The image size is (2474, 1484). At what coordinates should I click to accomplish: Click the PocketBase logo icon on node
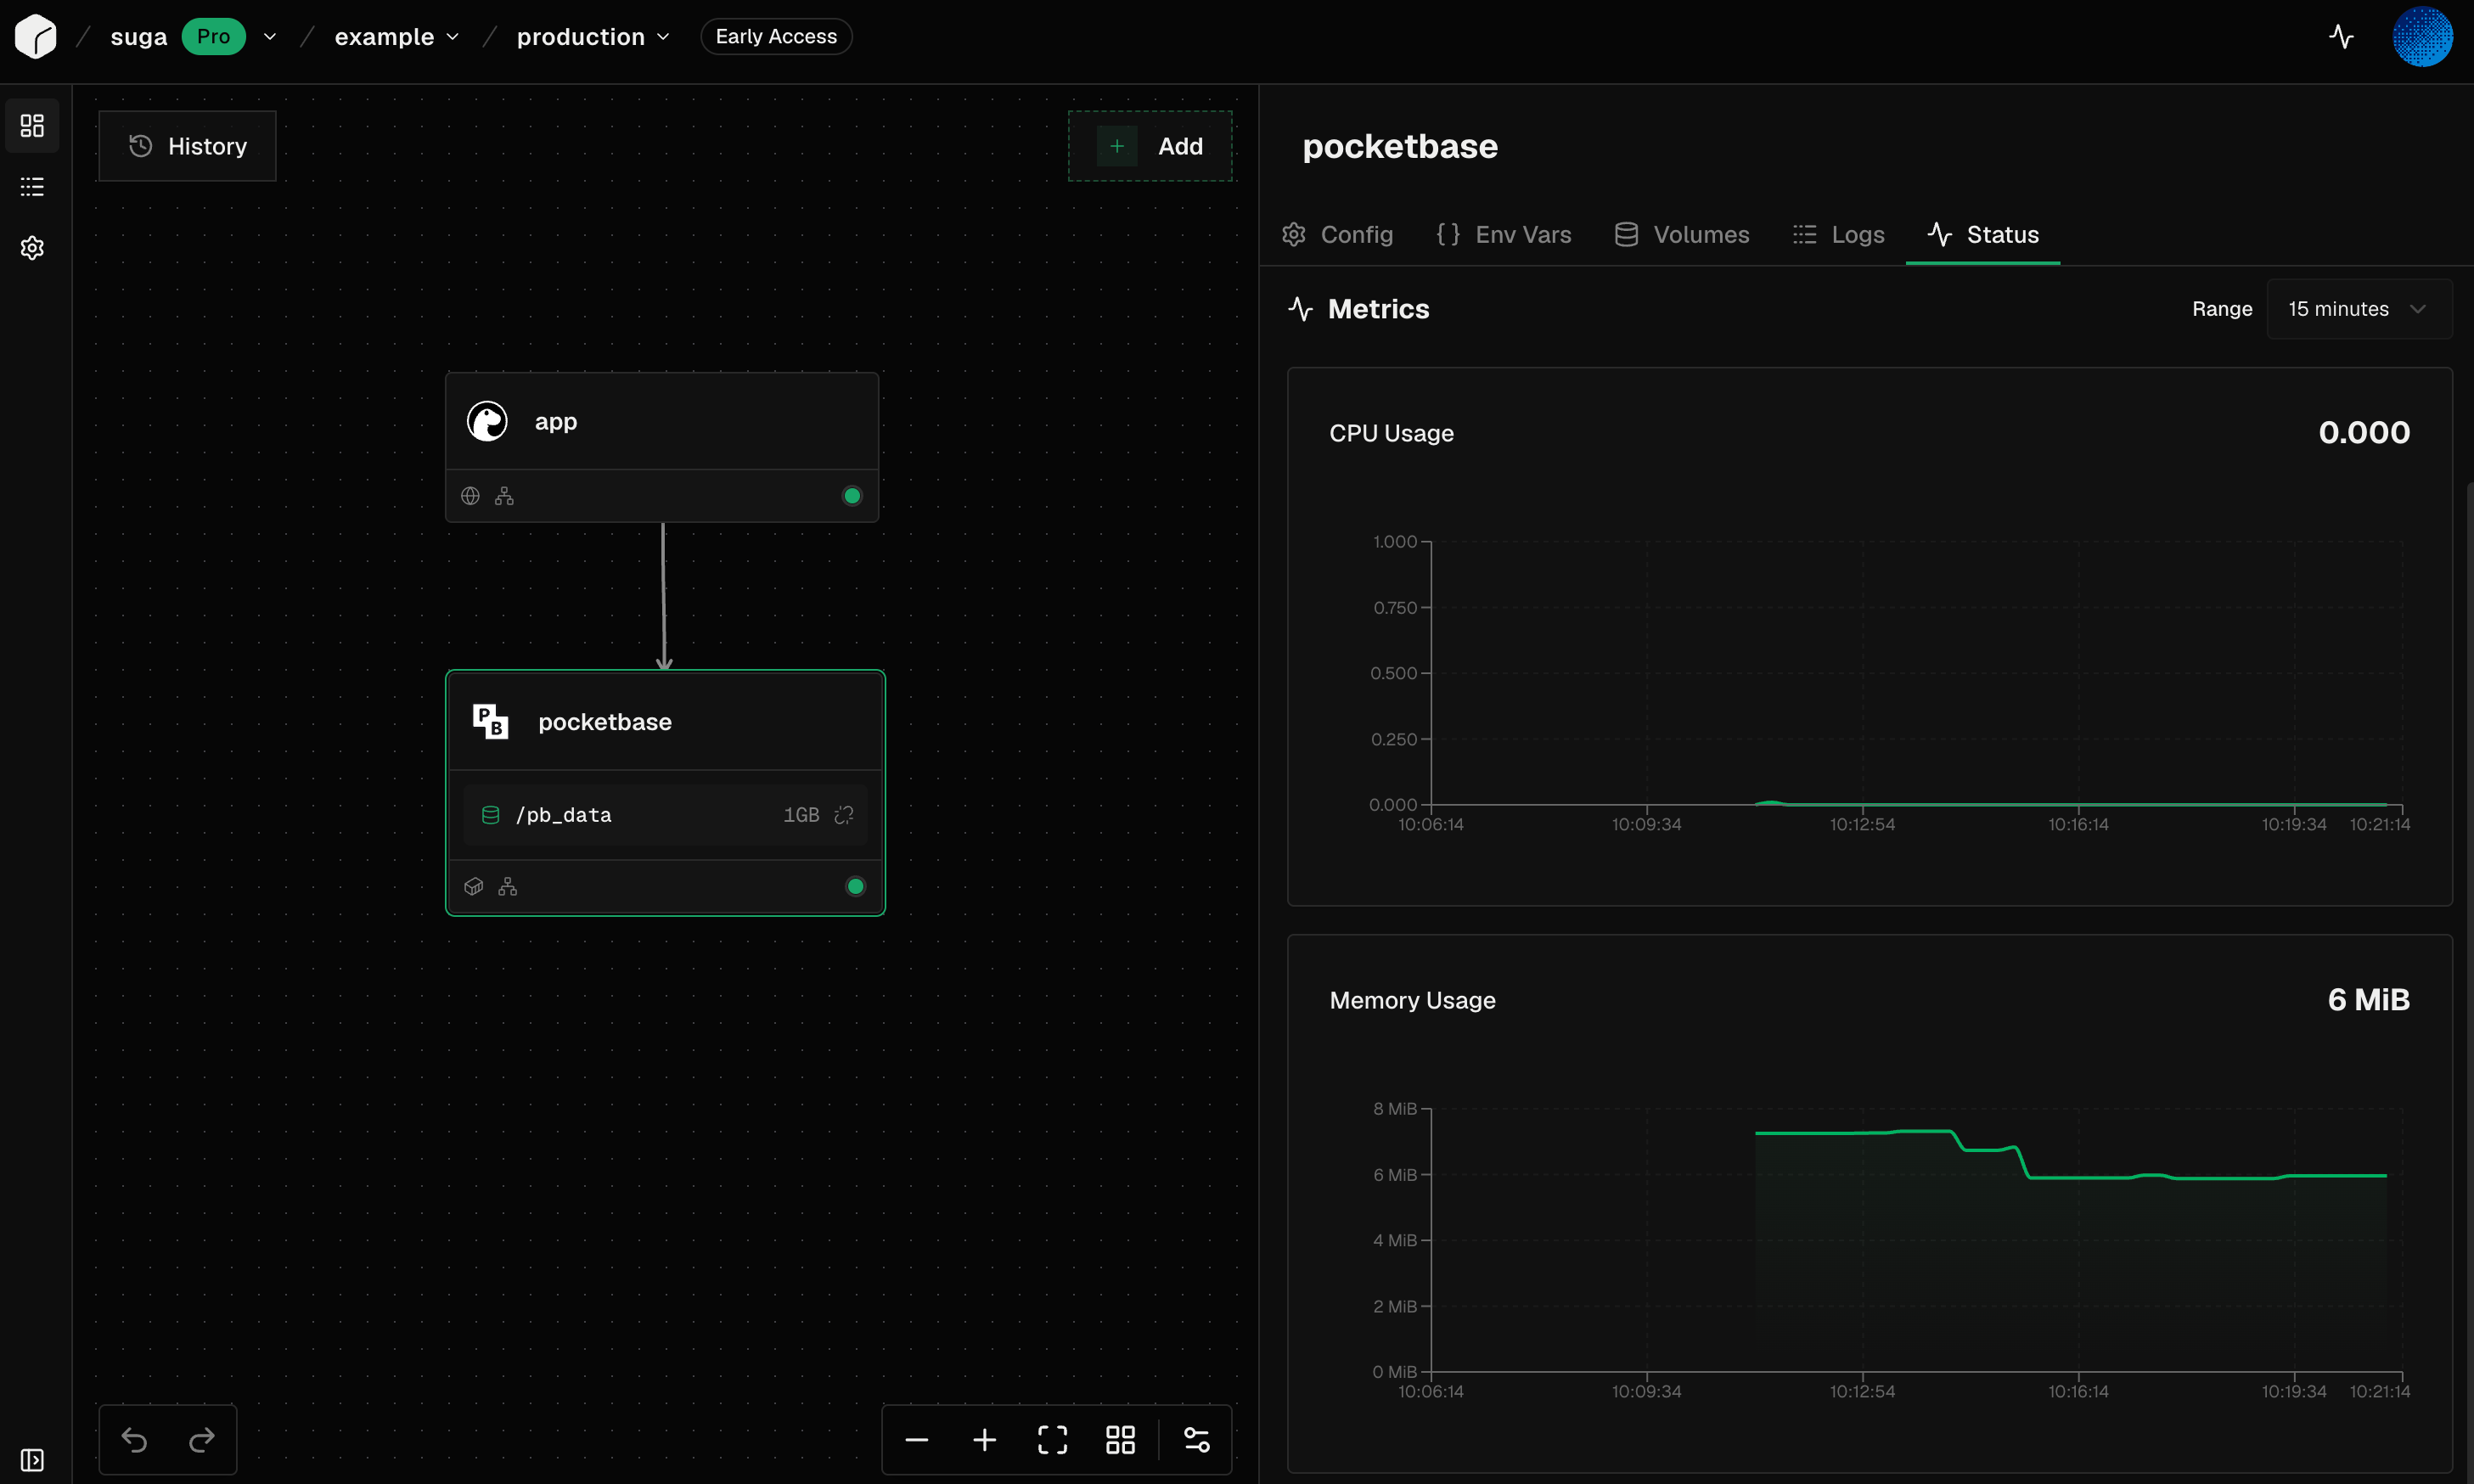click(490, 721)
